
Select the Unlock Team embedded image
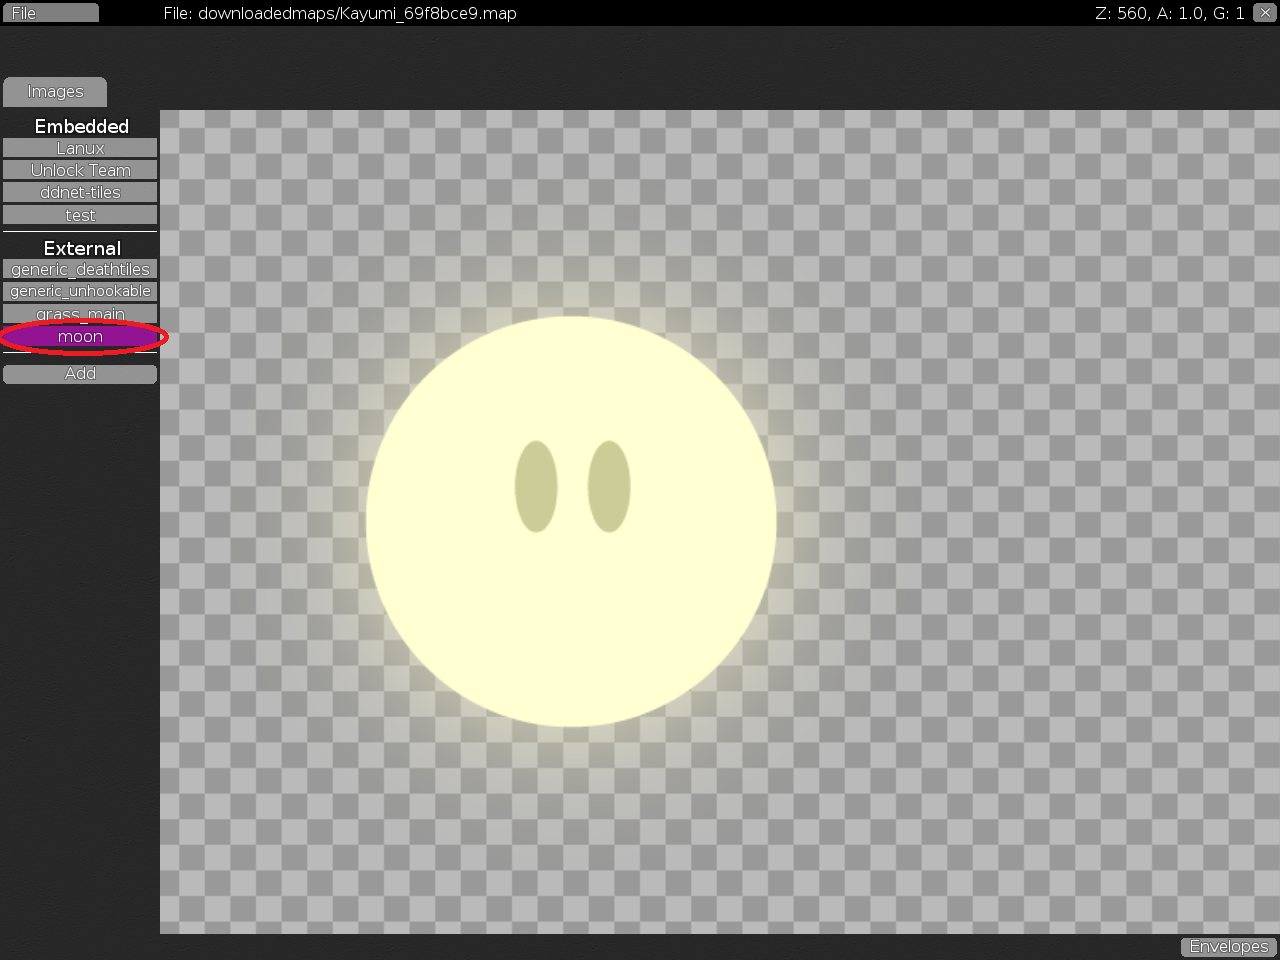coord(80,169)
